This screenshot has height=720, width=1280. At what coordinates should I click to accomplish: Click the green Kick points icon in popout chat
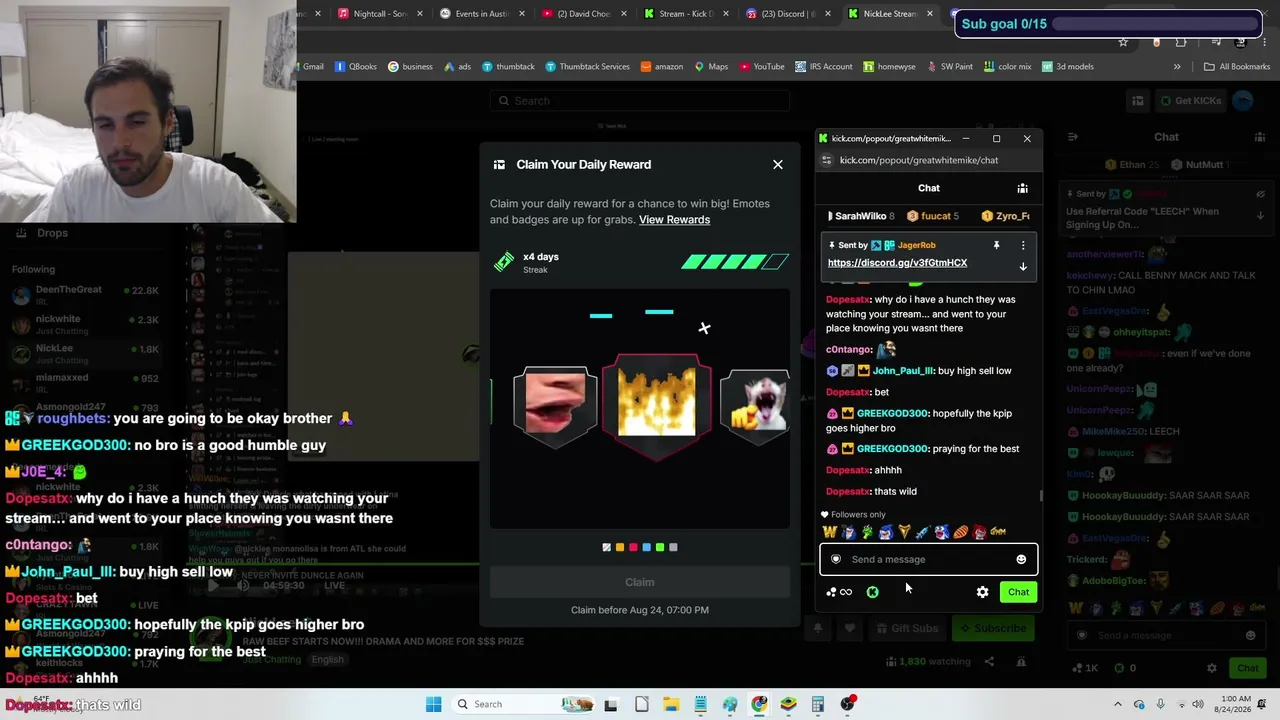tap(872, 592)
